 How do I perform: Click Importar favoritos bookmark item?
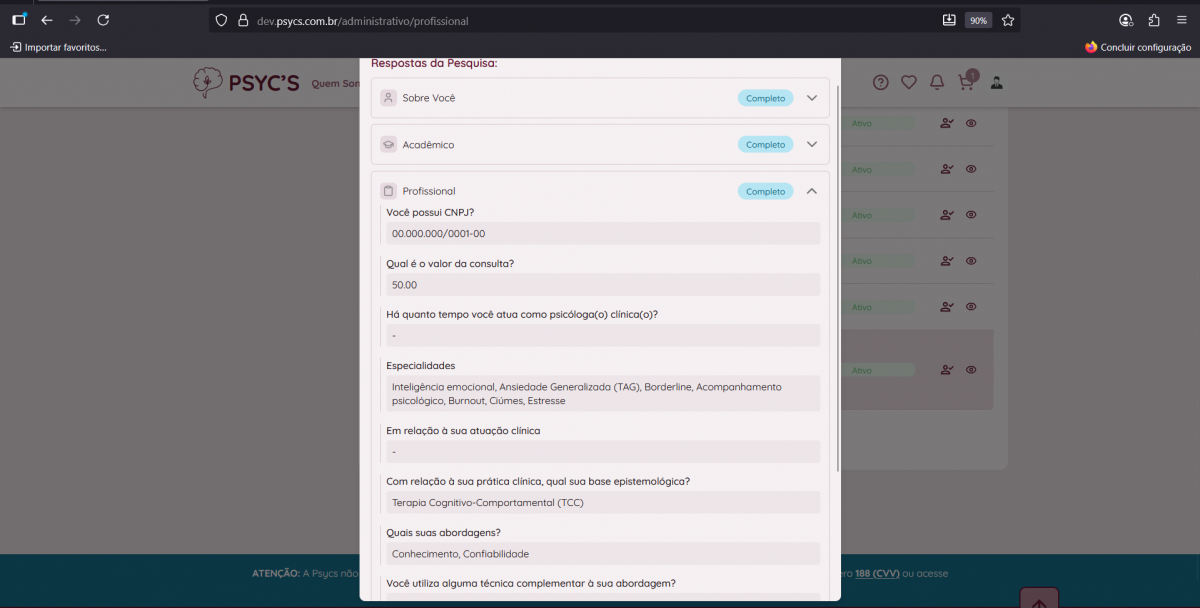pyautogui.click(x=58, y=47)
